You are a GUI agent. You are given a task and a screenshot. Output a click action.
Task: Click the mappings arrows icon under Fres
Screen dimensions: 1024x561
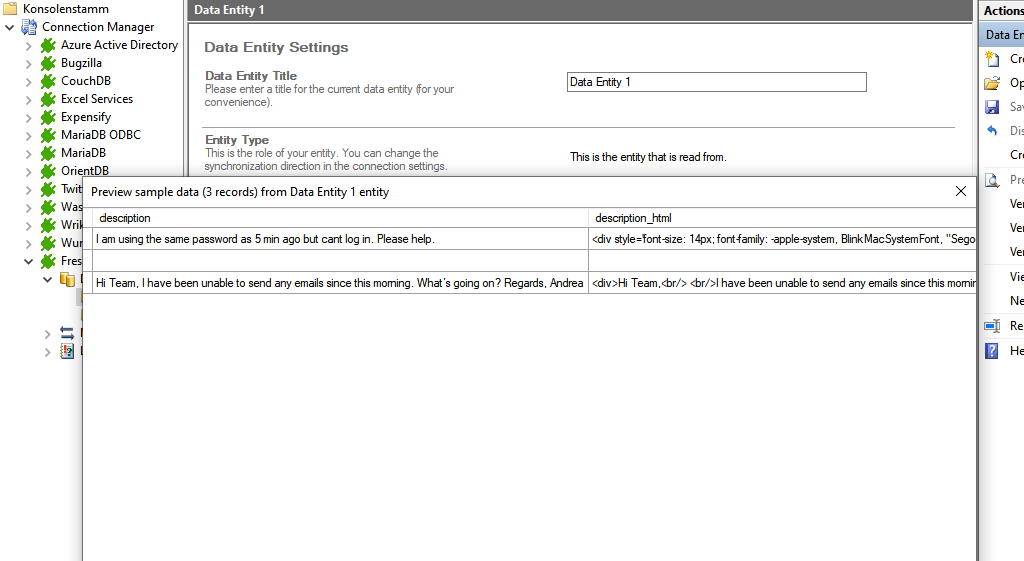tap(67, 333)
